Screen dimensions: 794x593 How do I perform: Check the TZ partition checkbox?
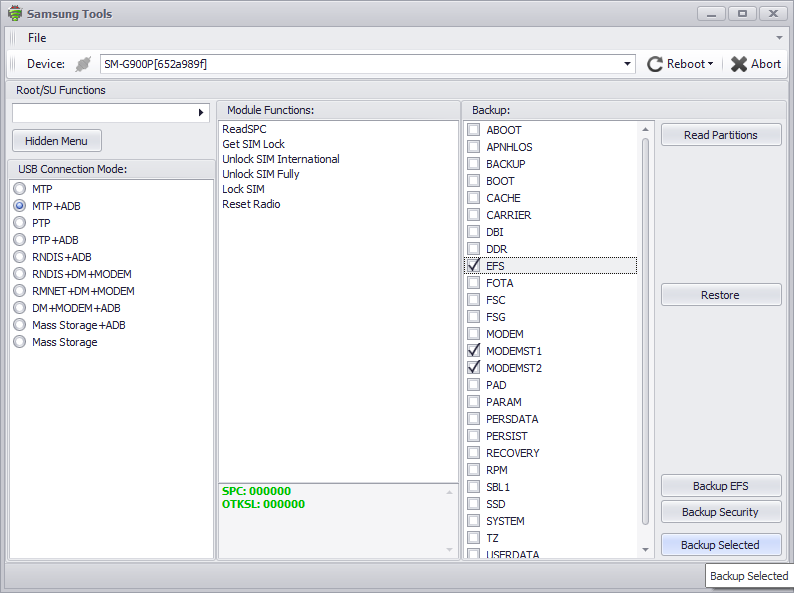[473, 537]
